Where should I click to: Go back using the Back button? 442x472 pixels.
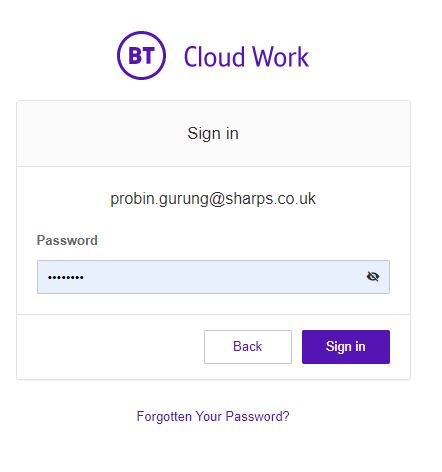(248, 347)
